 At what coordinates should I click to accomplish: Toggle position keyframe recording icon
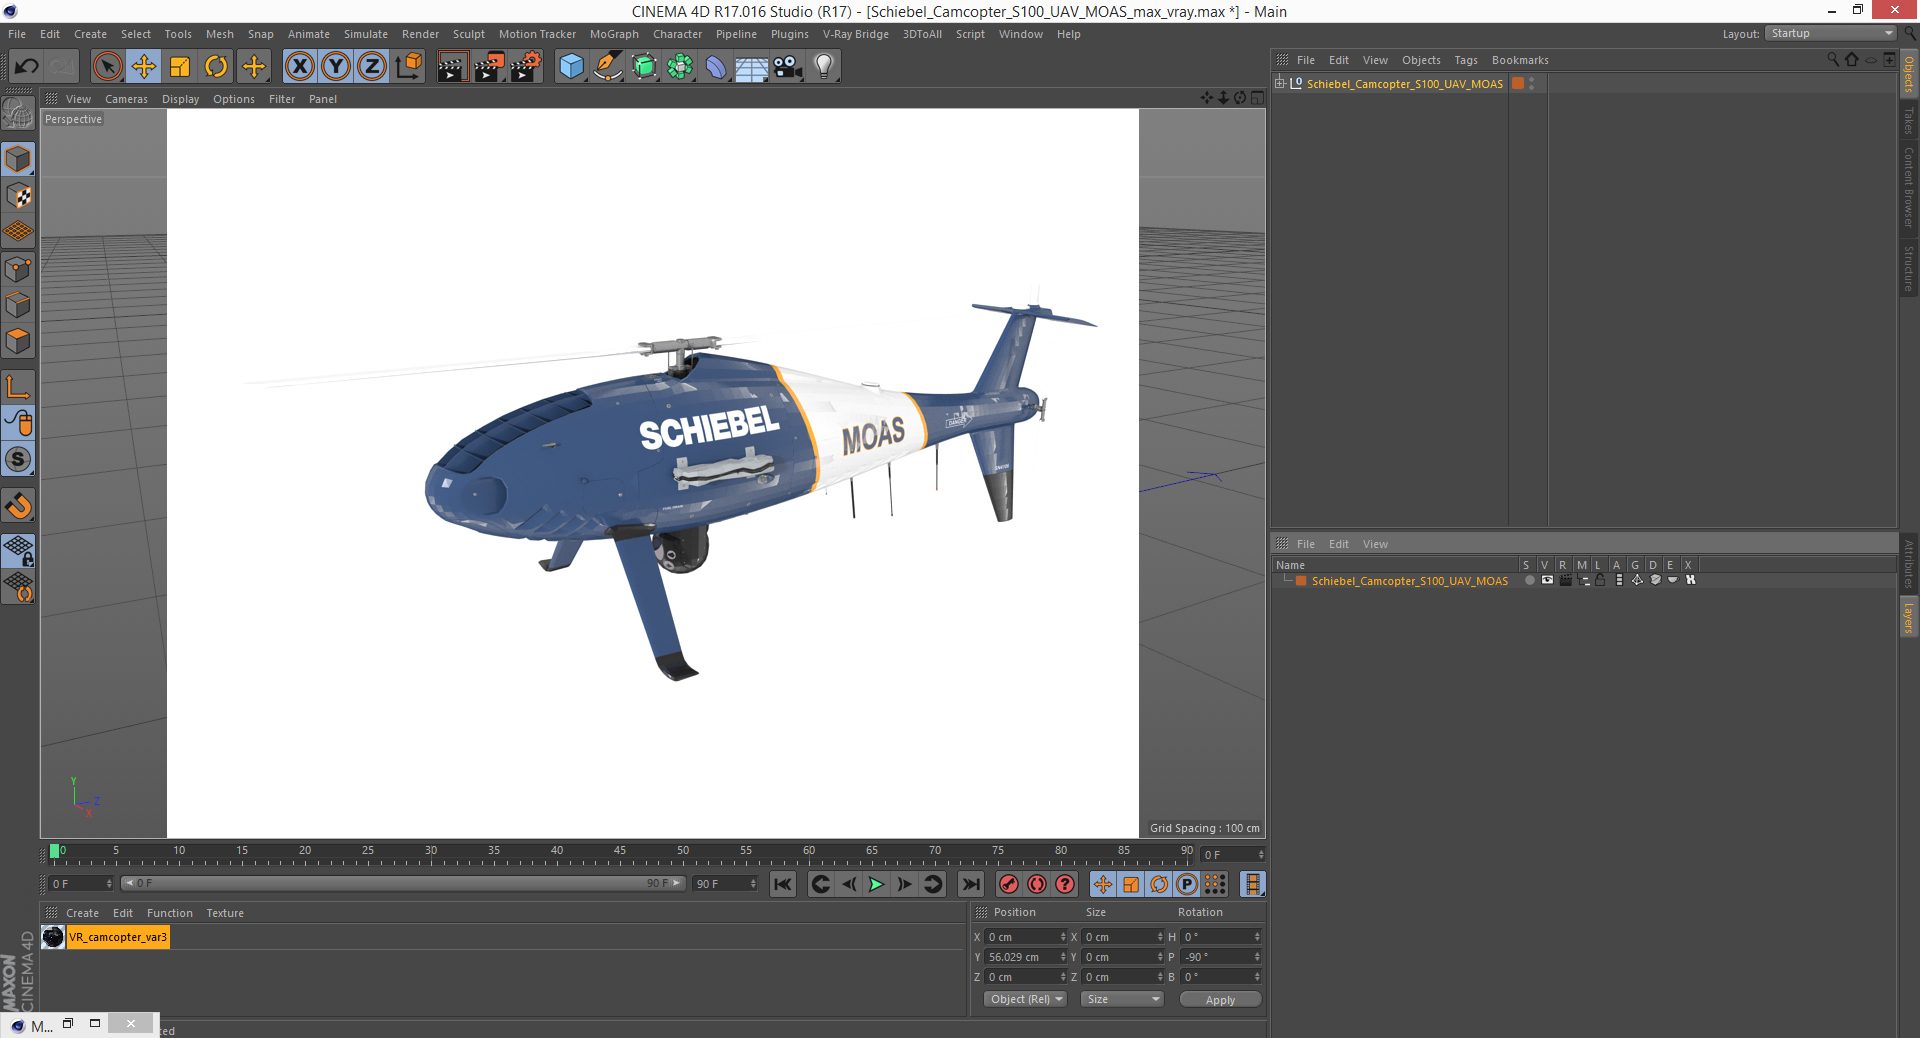(1103, 884)
